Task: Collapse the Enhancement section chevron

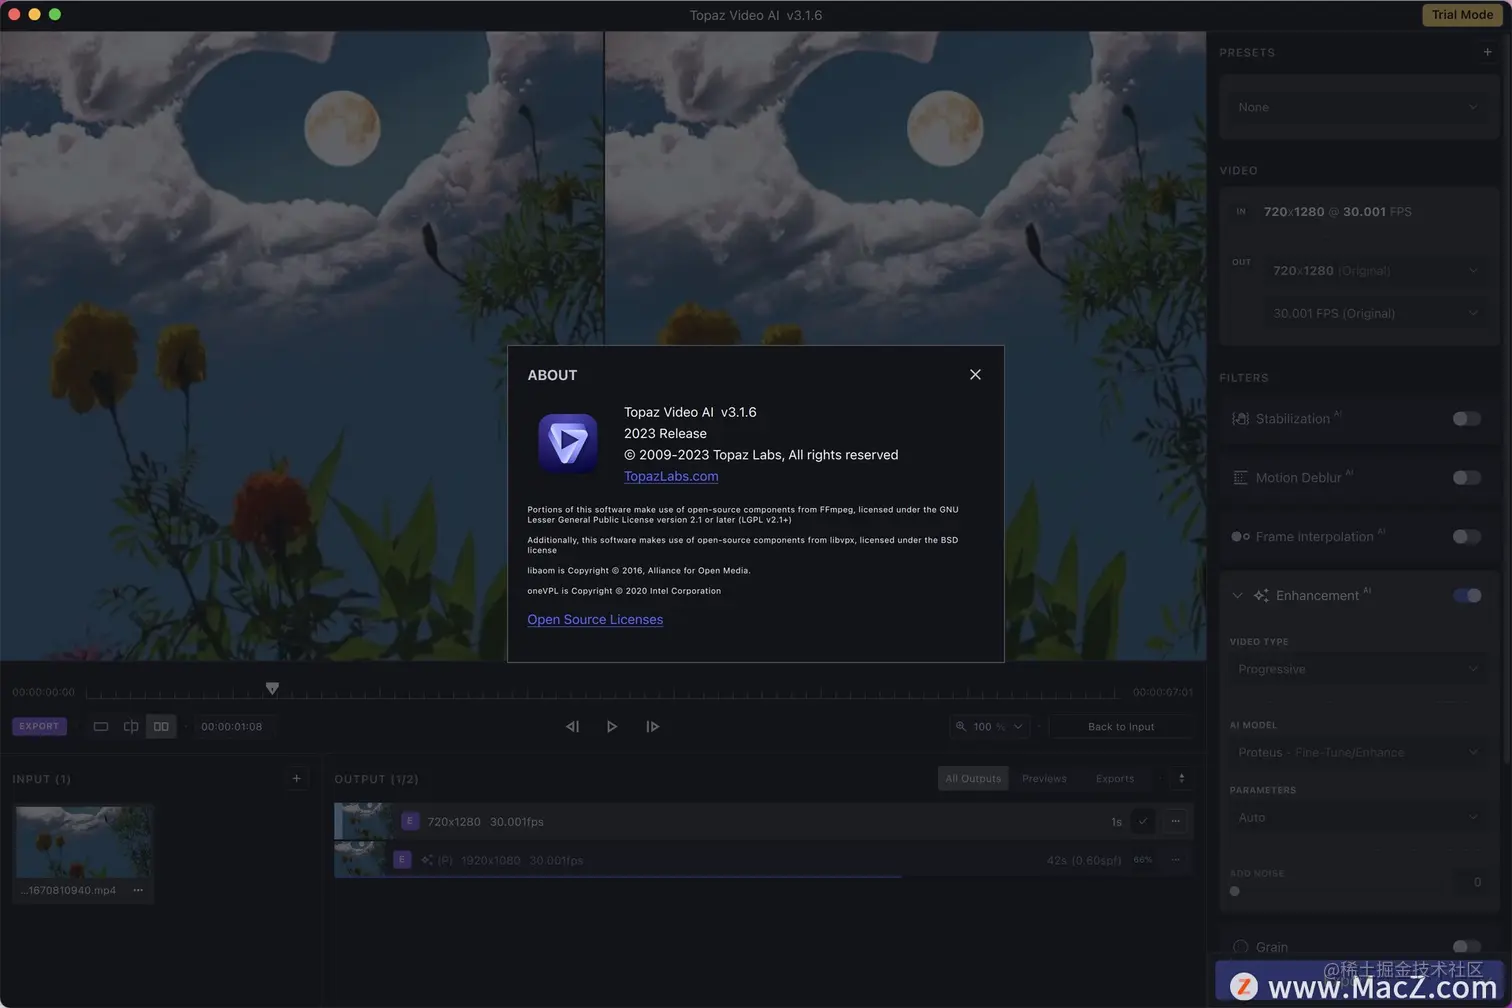Action: coord(1238,595)
